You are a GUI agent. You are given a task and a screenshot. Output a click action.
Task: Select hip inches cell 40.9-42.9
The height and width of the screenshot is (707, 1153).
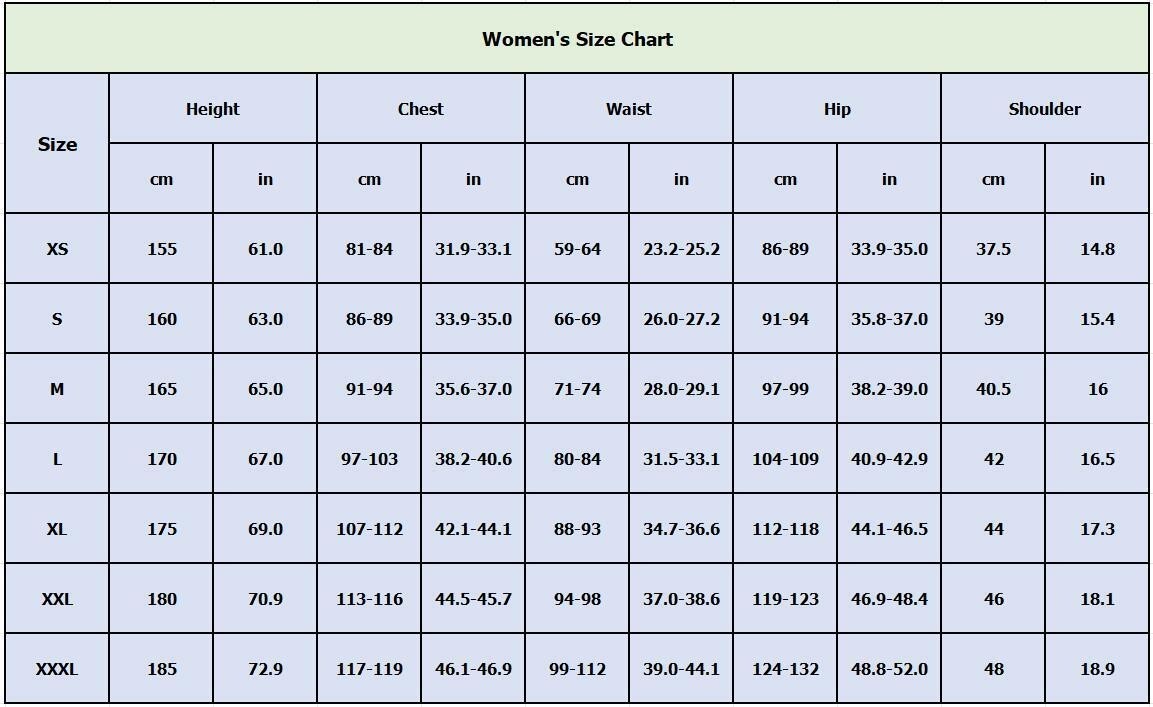pos(889,459)
